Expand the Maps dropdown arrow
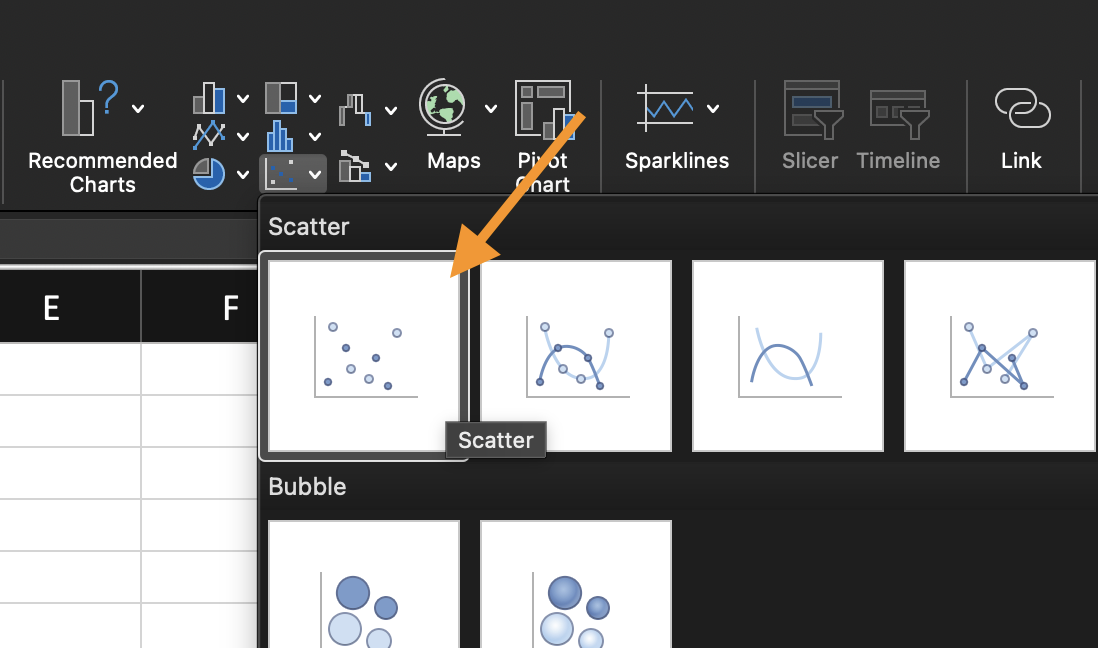 pos(491,108)
